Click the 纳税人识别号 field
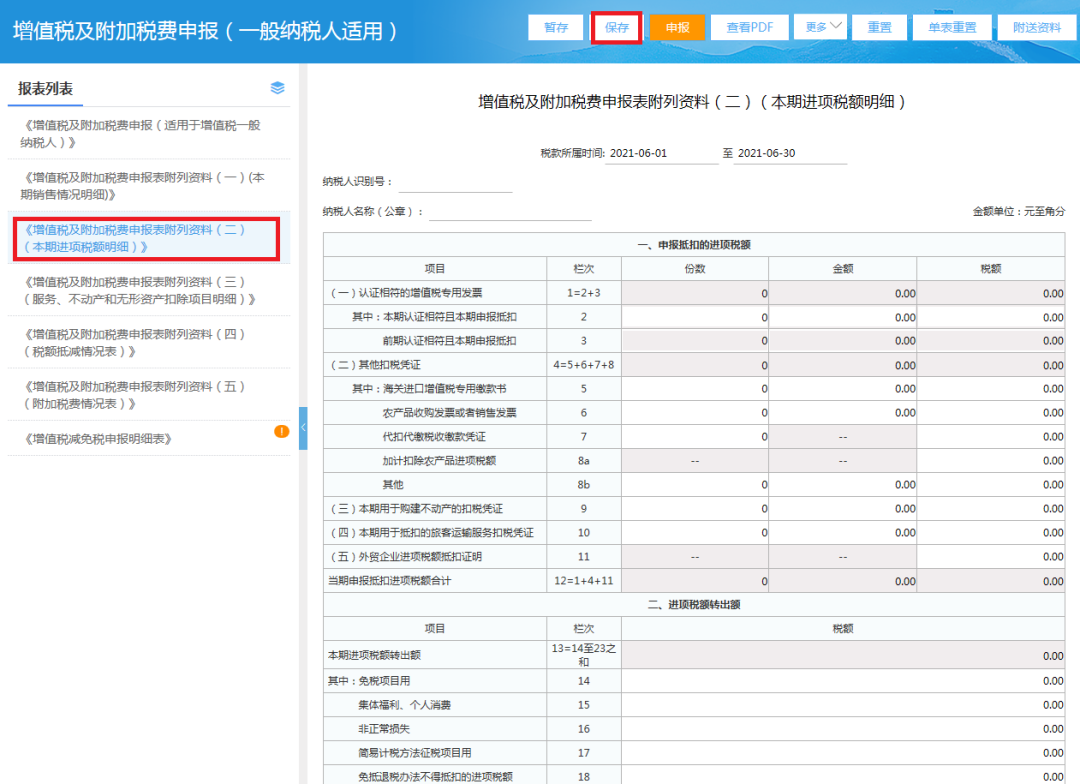Screen dimensions: 1080x784 tap(455, 181)
